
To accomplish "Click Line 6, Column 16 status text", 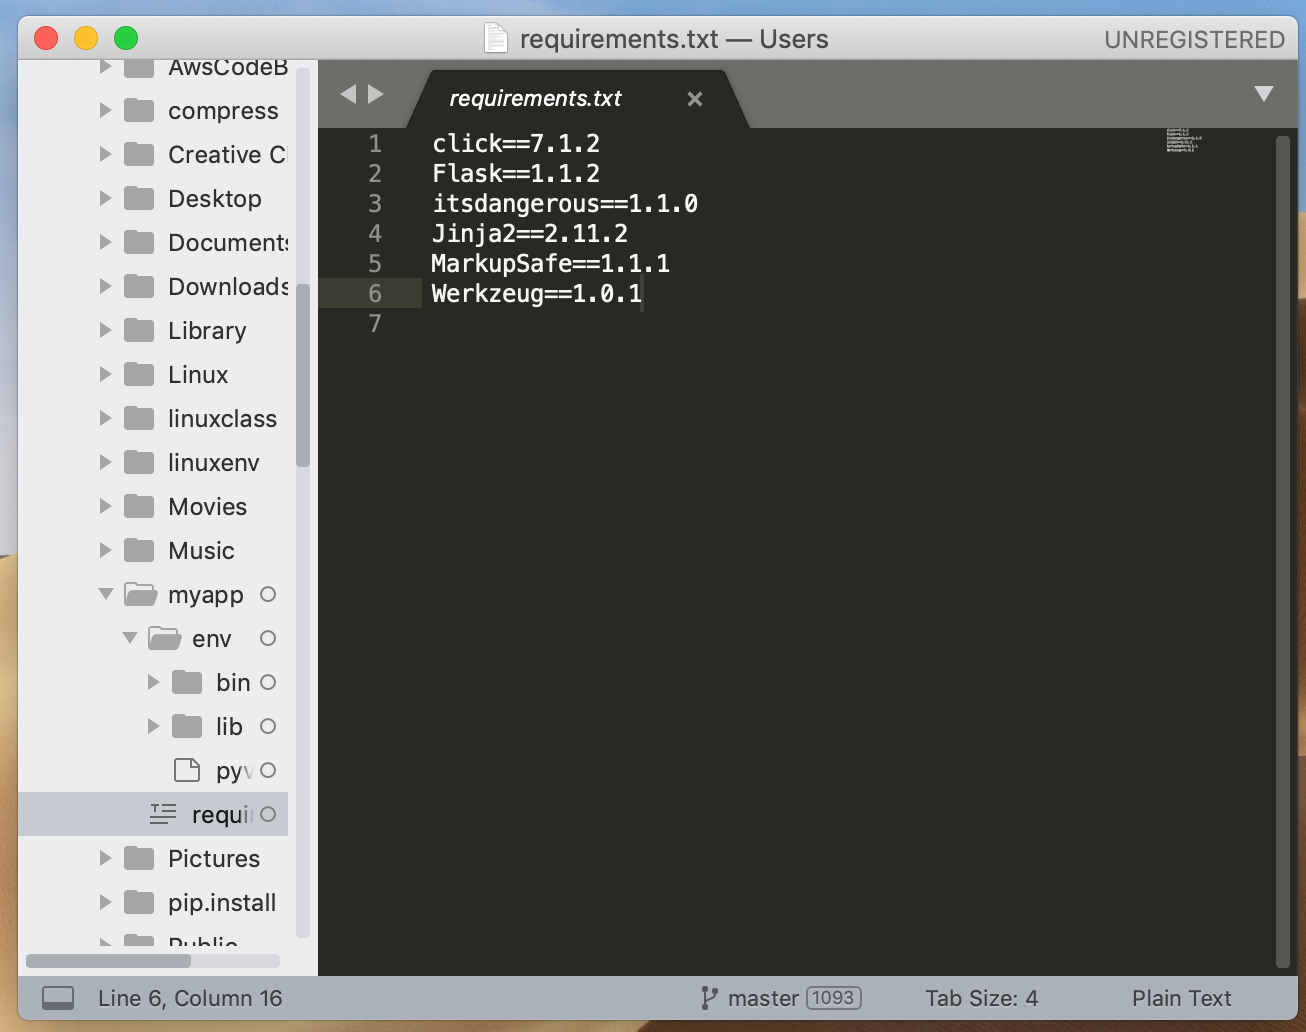I will [190, 998].
